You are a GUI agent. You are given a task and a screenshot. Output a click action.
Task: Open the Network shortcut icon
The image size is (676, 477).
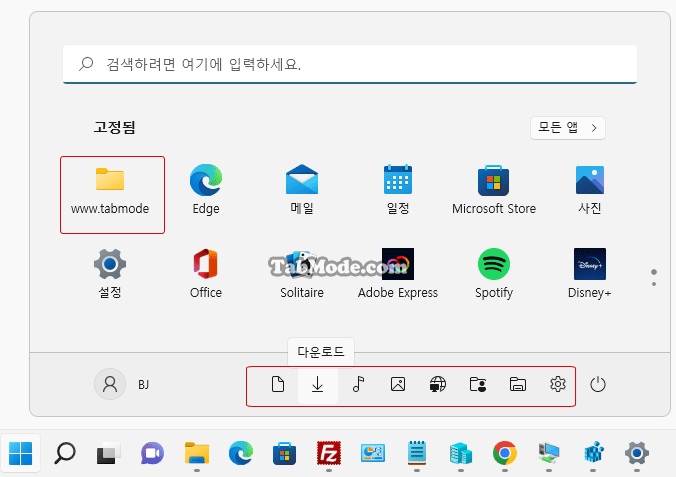[438, 384]
